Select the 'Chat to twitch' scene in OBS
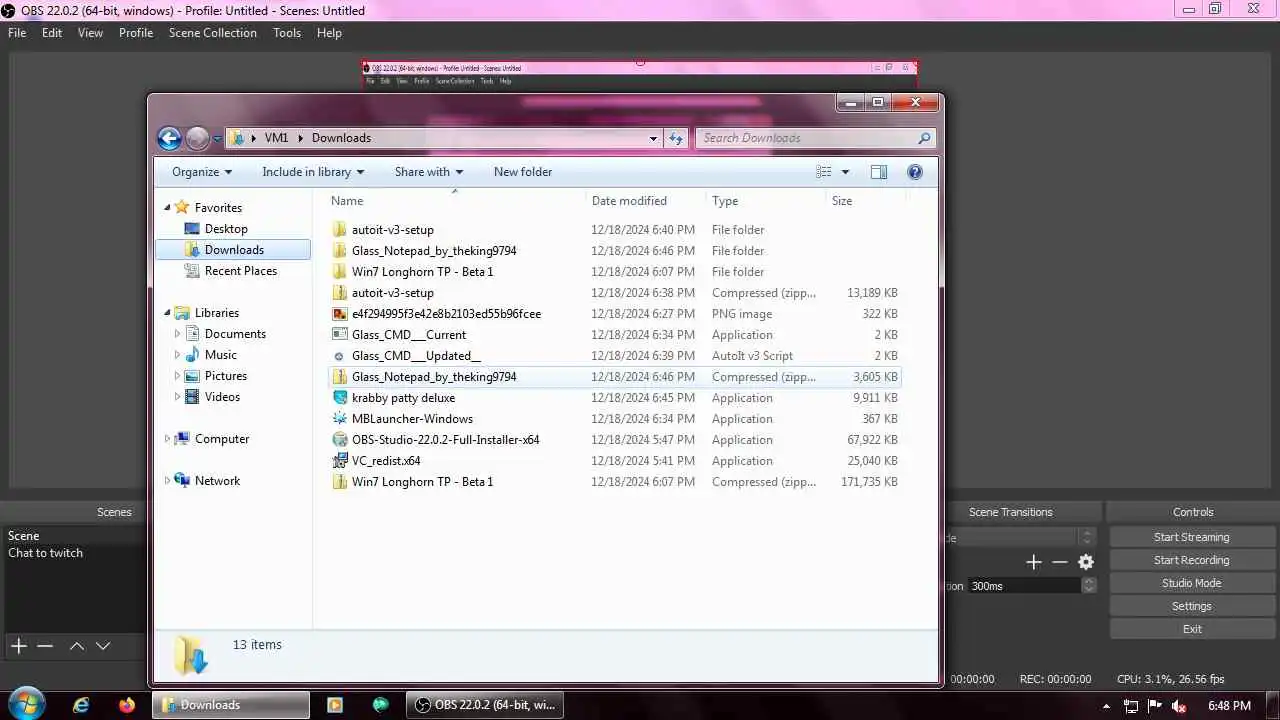Viewport: 1280px width, 720px height. click(46, 553)
